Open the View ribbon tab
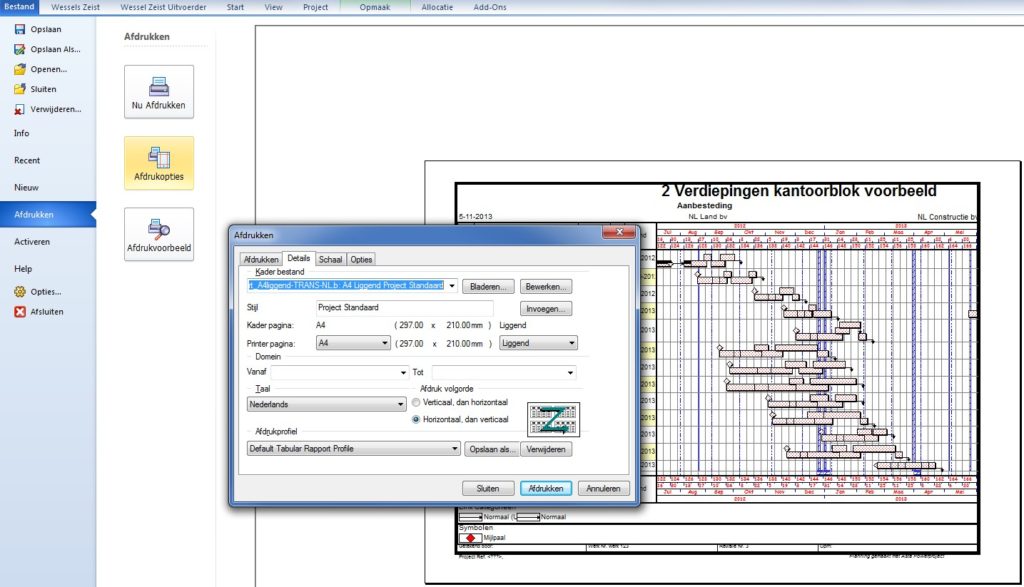Image resolution: width=1024 pixels, height=587 pixels. [274, 7]
